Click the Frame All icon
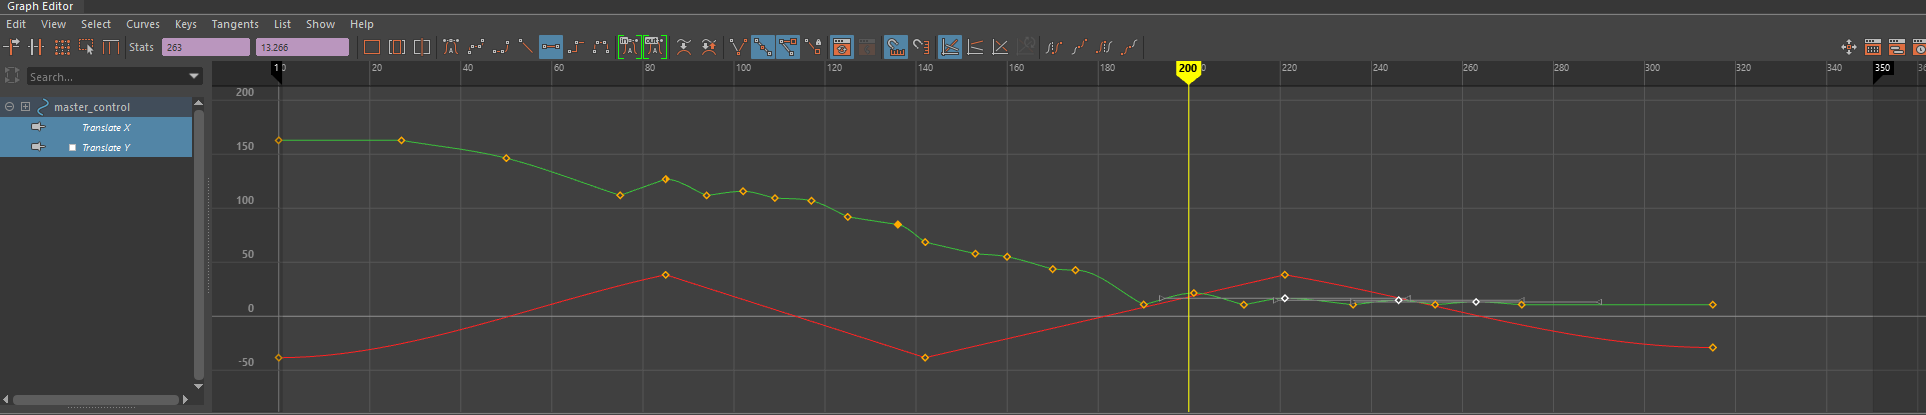 (x=372, y=47)
